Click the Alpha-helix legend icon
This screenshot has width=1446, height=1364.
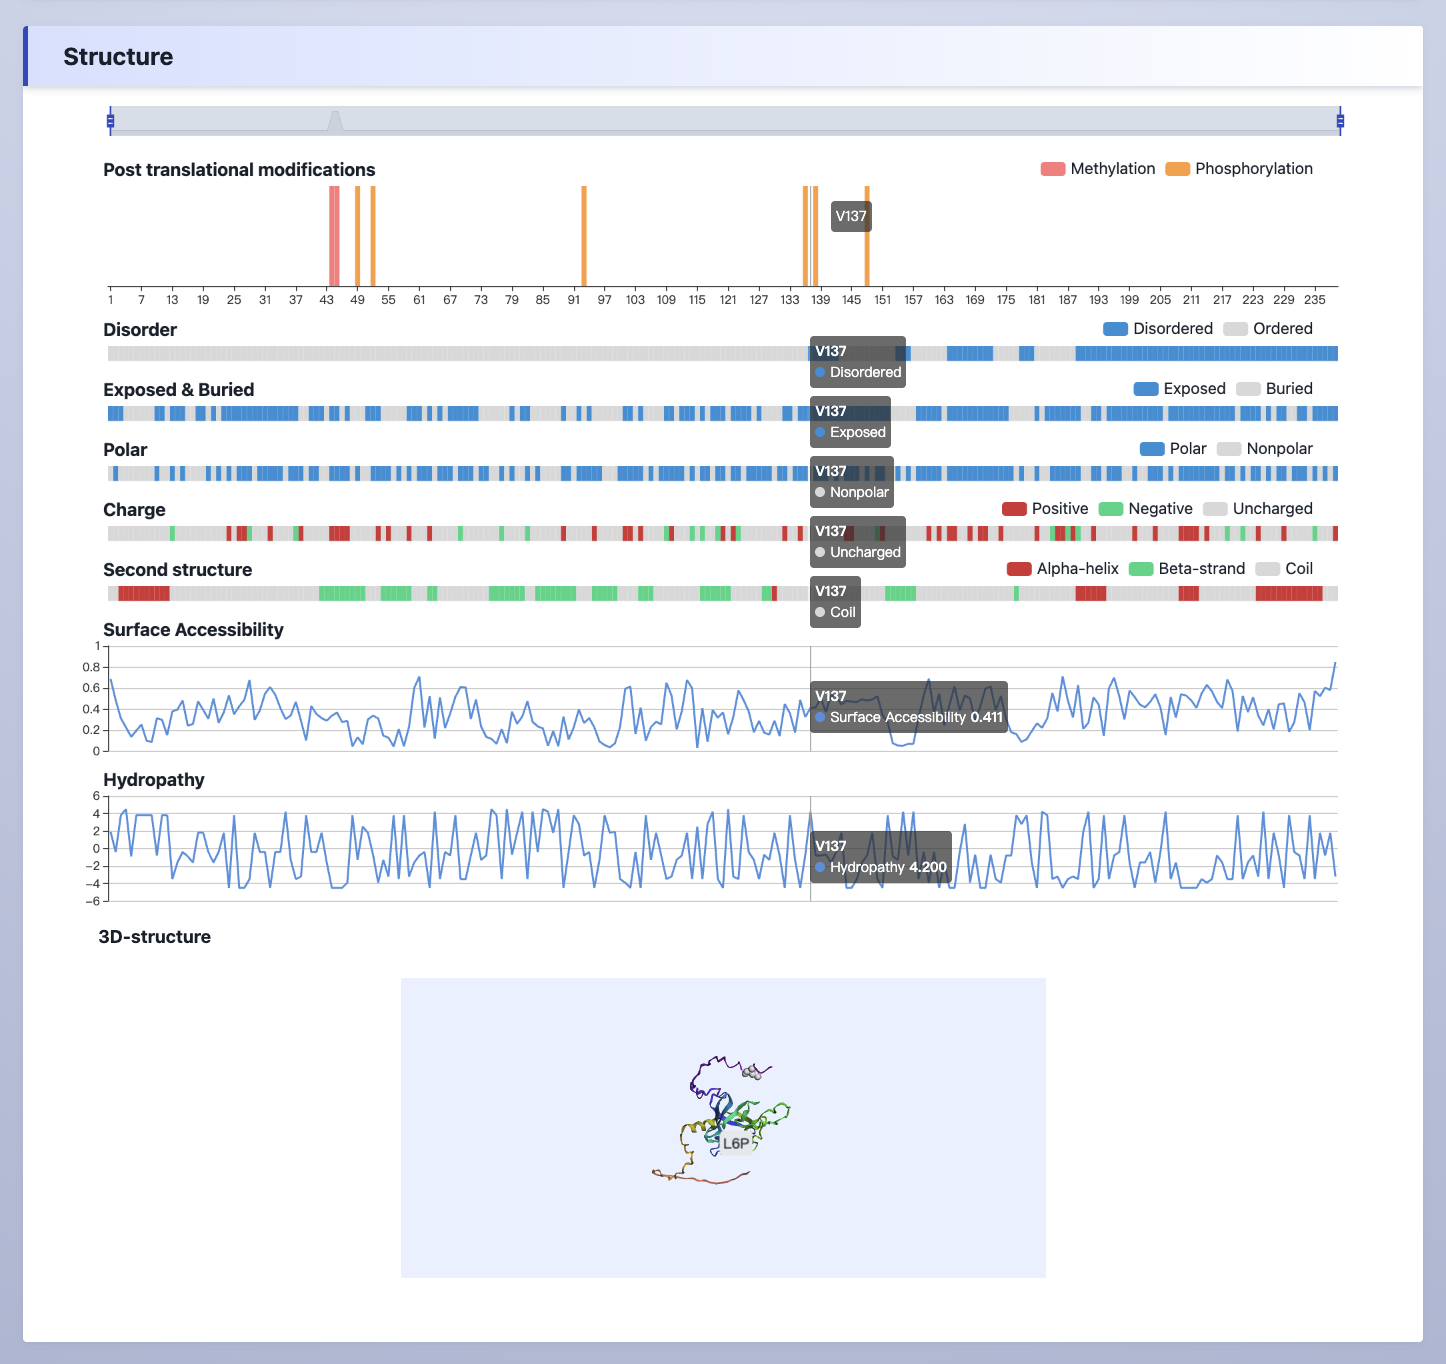1019,569
